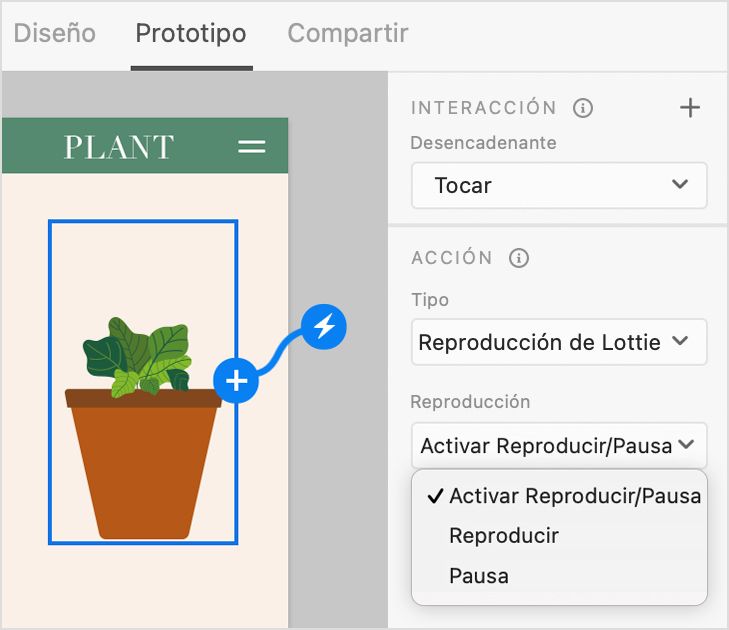Click the Interacción info icon

point(583,108)
